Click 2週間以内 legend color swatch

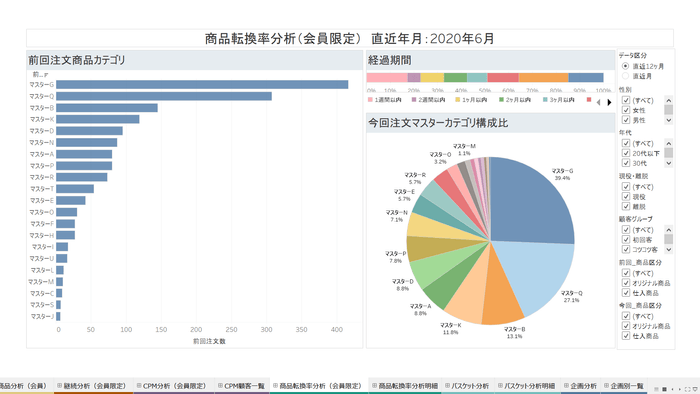point(414,100)
